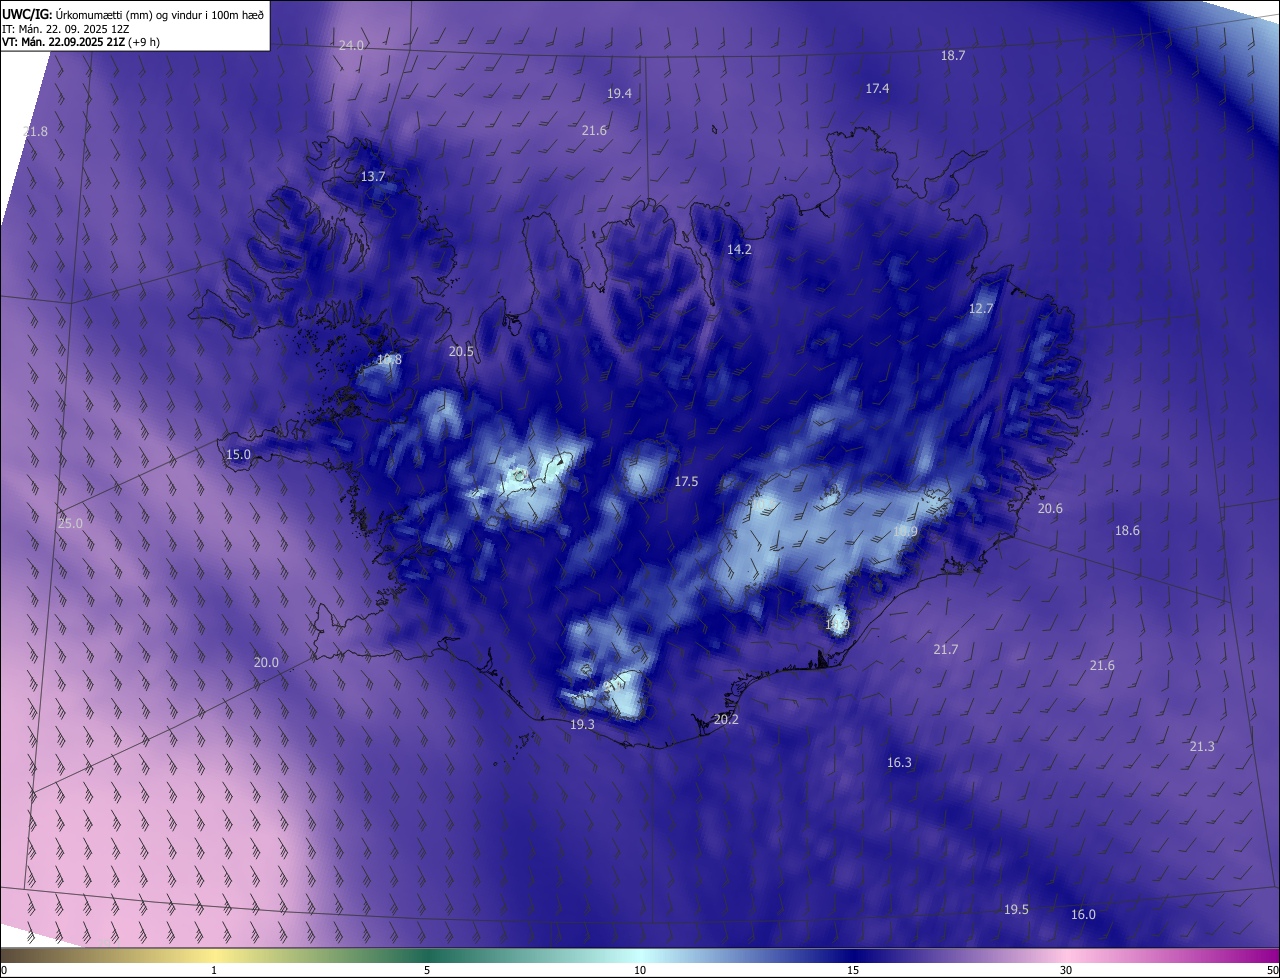Click the wind value 18.6 on the map
The width and height of the screenshot is (1280, 978).
pos(1127,531)
